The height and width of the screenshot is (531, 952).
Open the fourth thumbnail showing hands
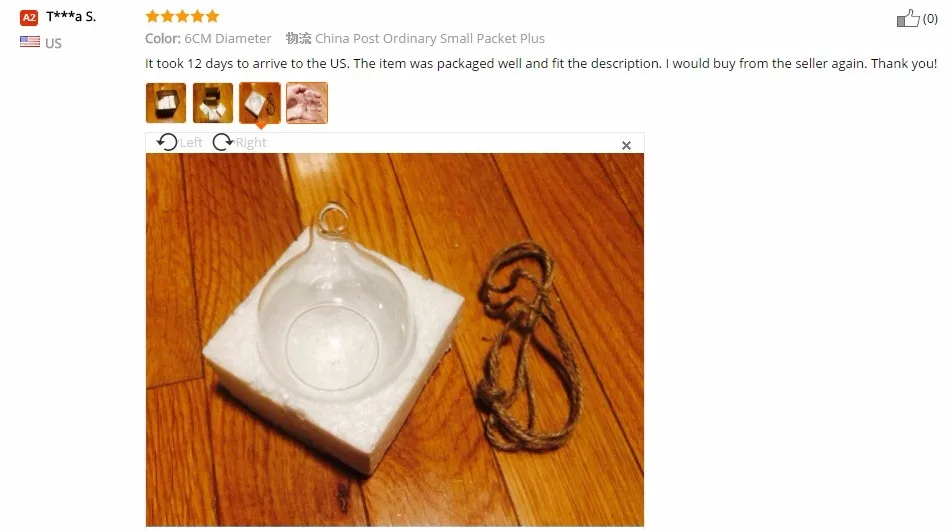click(x=307, y=103)
